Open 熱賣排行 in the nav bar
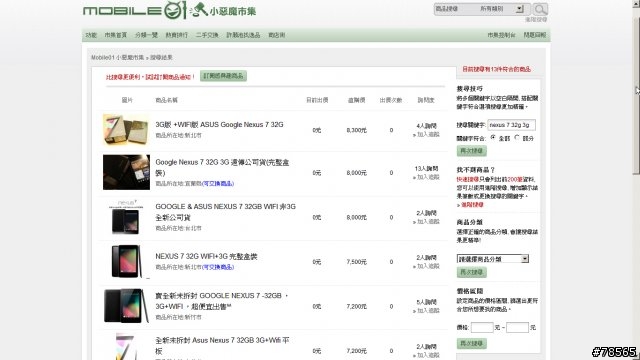This screenshot has height=360, width=640. [x=176, y=35]
